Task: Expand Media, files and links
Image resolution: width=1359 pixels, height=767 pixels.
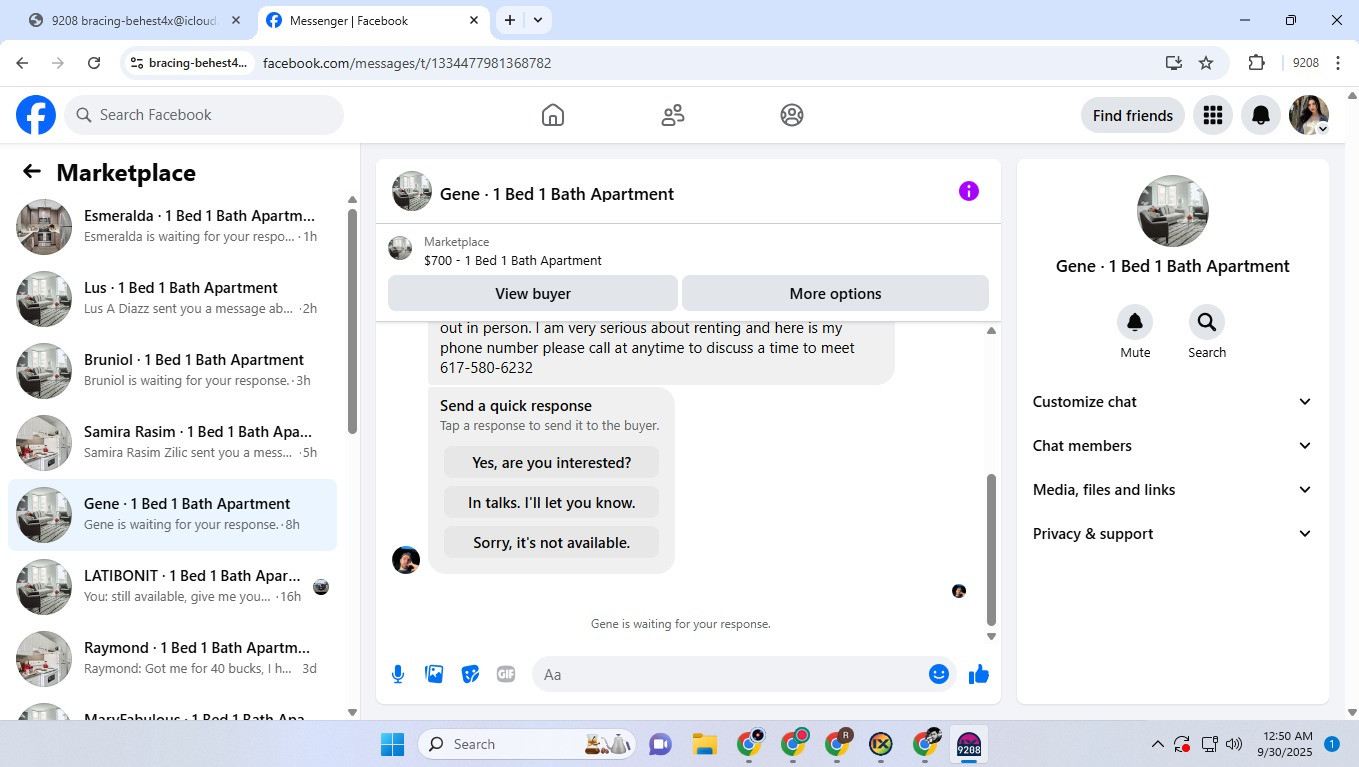Action: (1173, 490)
